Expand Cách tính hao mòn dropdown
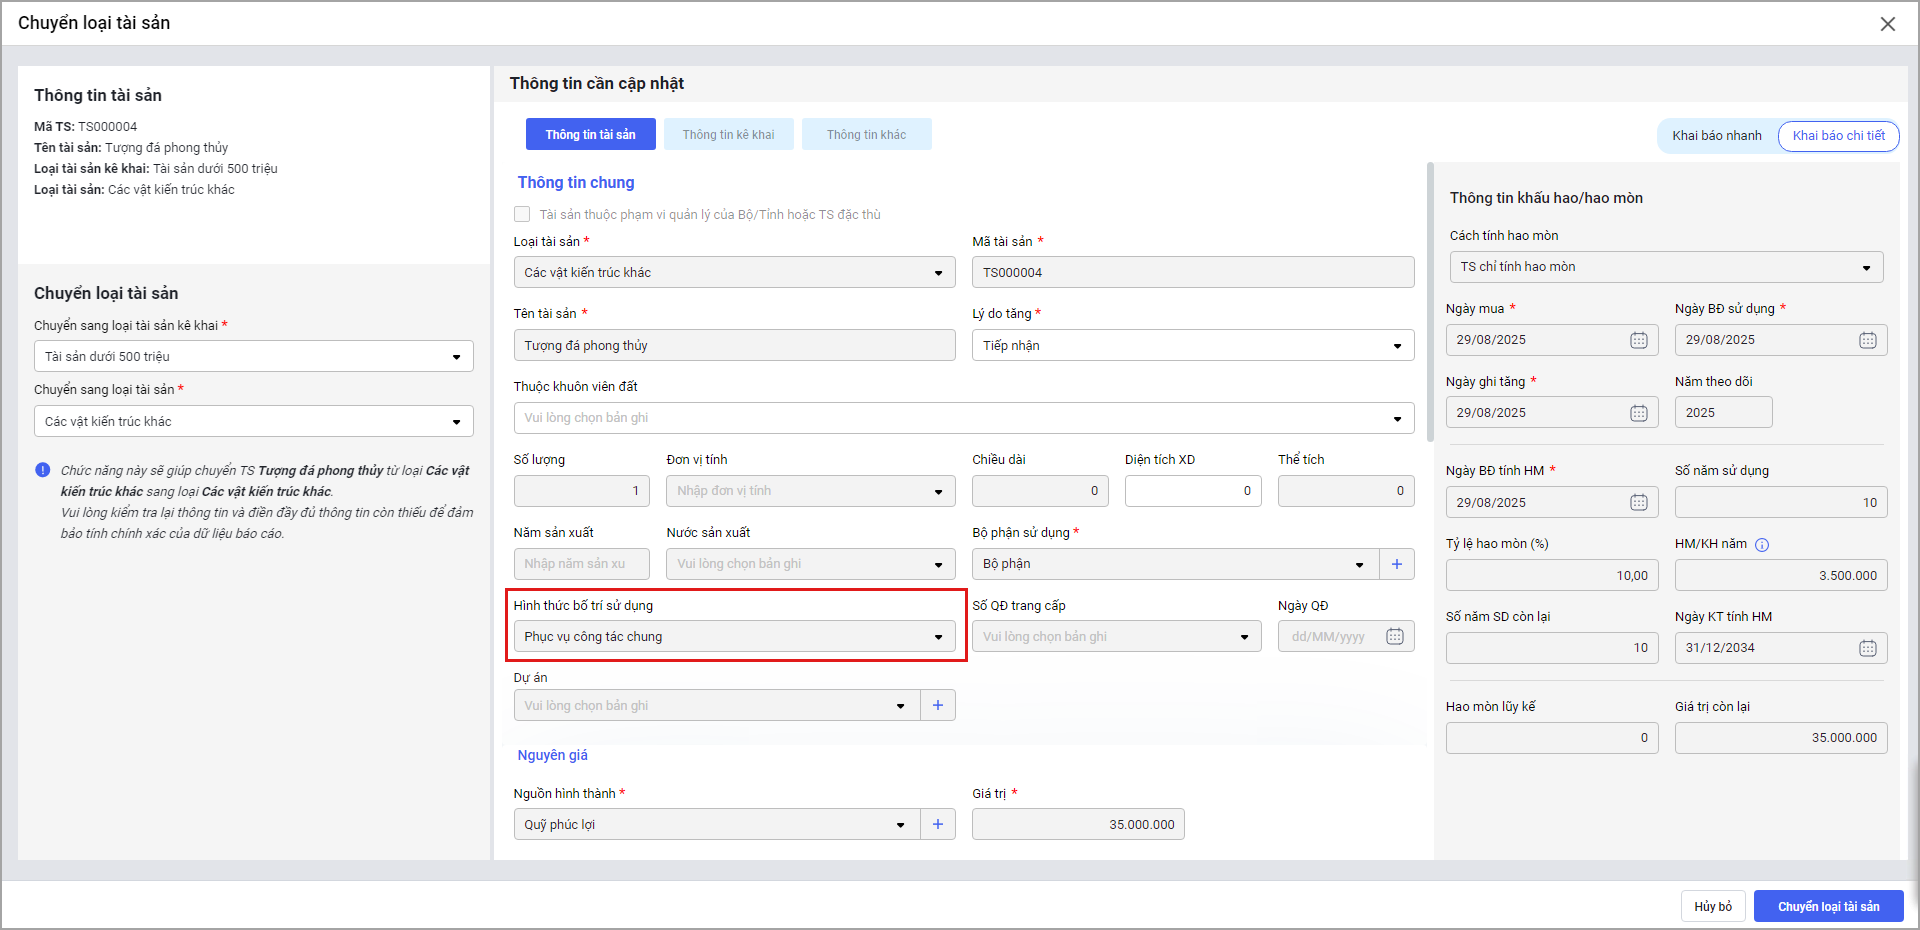 pyautogui.click(x=1665, y=267)
